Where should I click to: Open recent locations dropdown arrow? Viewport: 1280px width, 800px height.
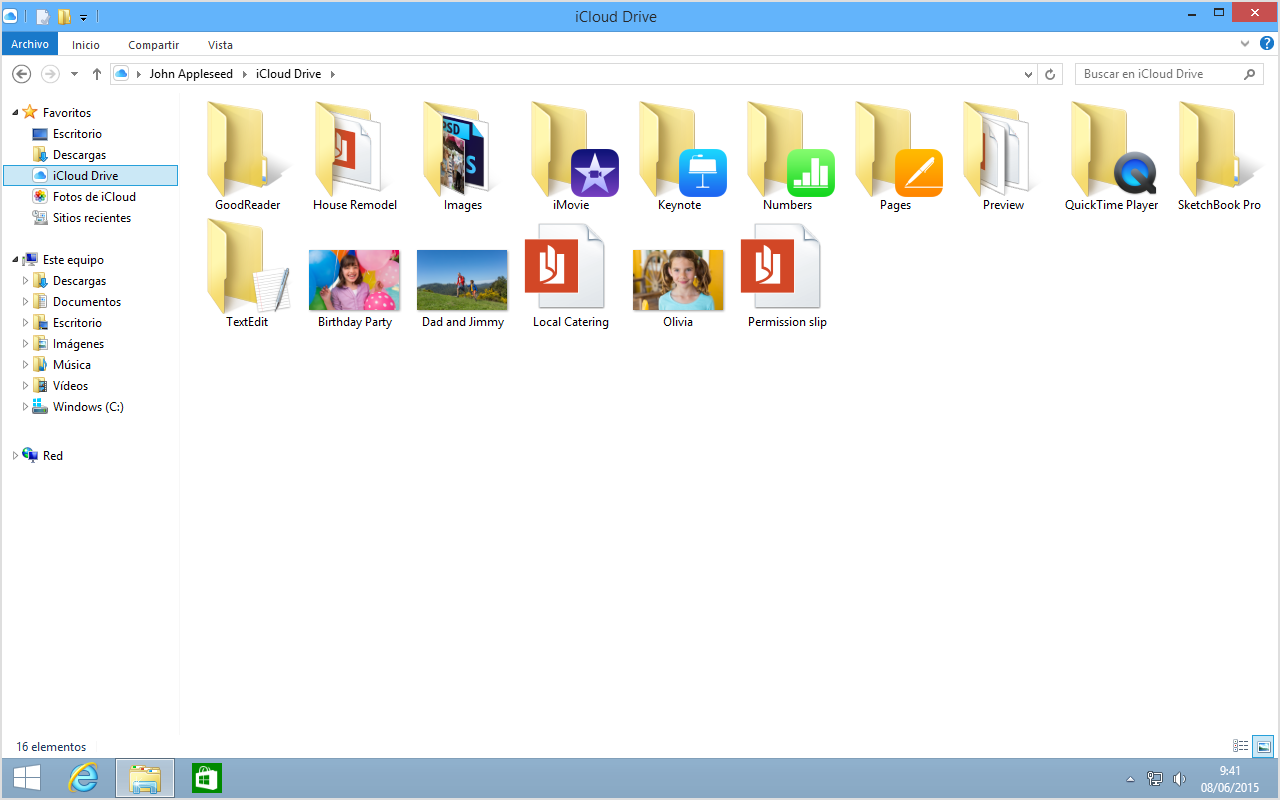click(x=74, y=74)
